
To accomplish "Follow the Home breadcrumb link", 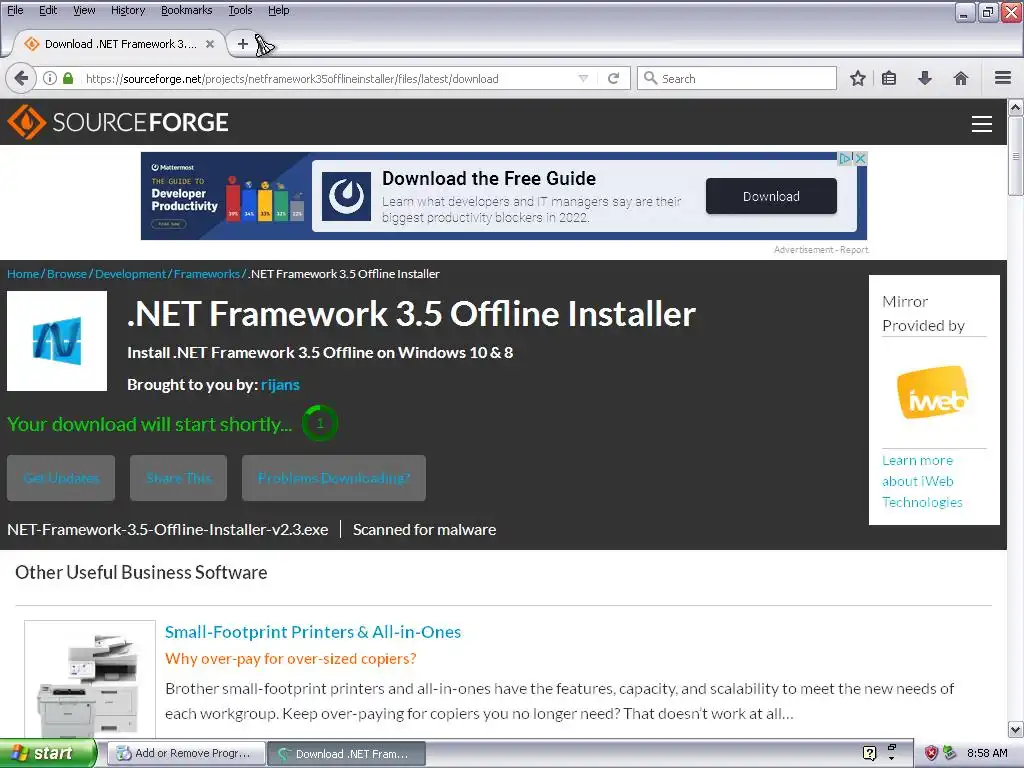I will coord(23,274).
